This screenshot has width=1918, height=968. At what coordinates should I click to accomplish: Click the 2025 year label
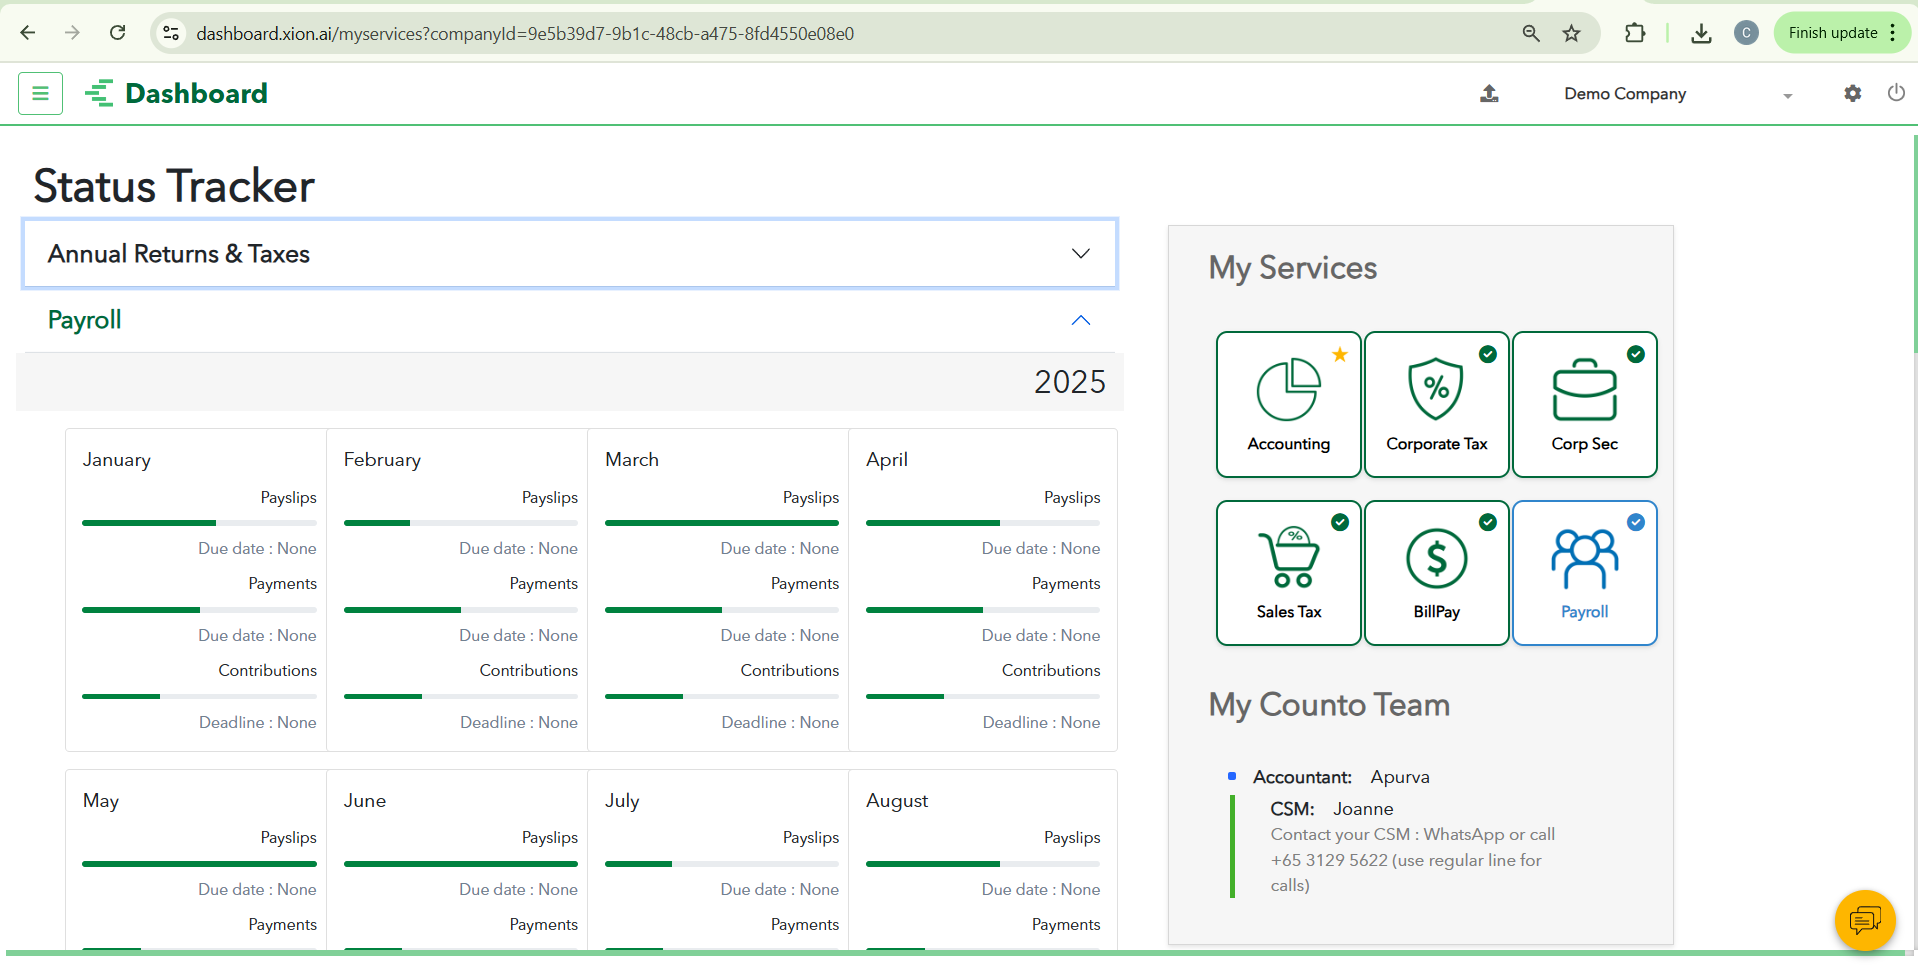pos(1070,382)
